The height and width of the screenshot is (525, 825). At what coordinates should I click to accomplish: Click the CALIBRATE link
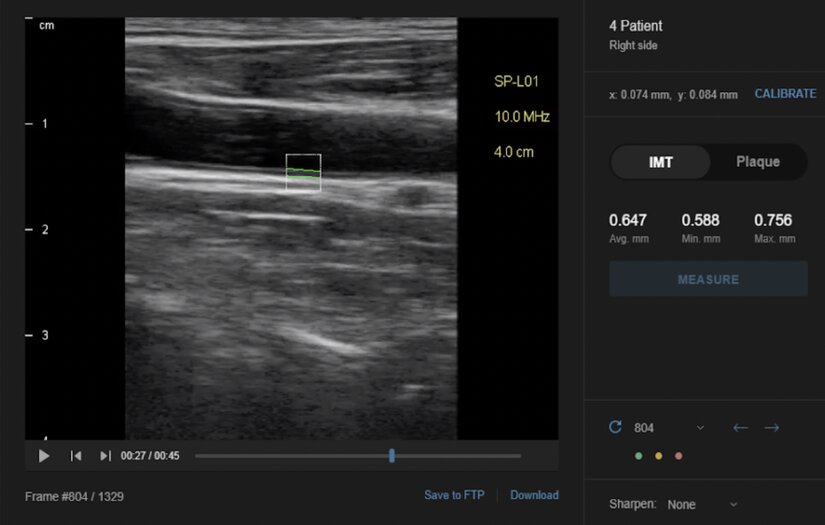coord(785,94)
